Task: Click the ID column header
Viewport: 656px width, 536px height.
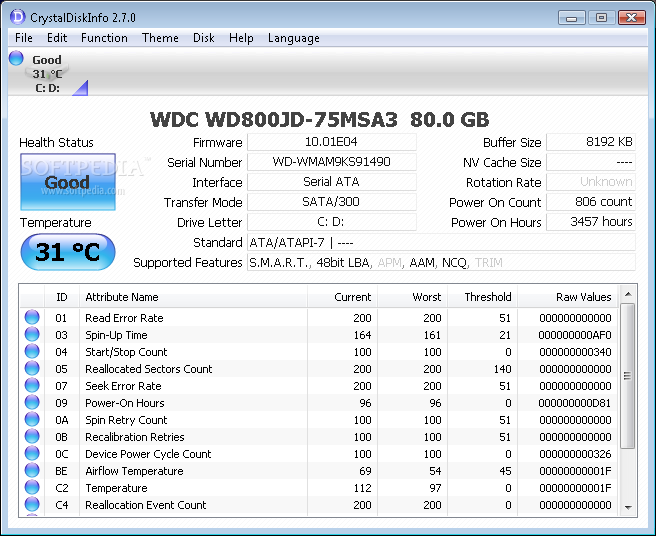Action: (x=62, y=297)
